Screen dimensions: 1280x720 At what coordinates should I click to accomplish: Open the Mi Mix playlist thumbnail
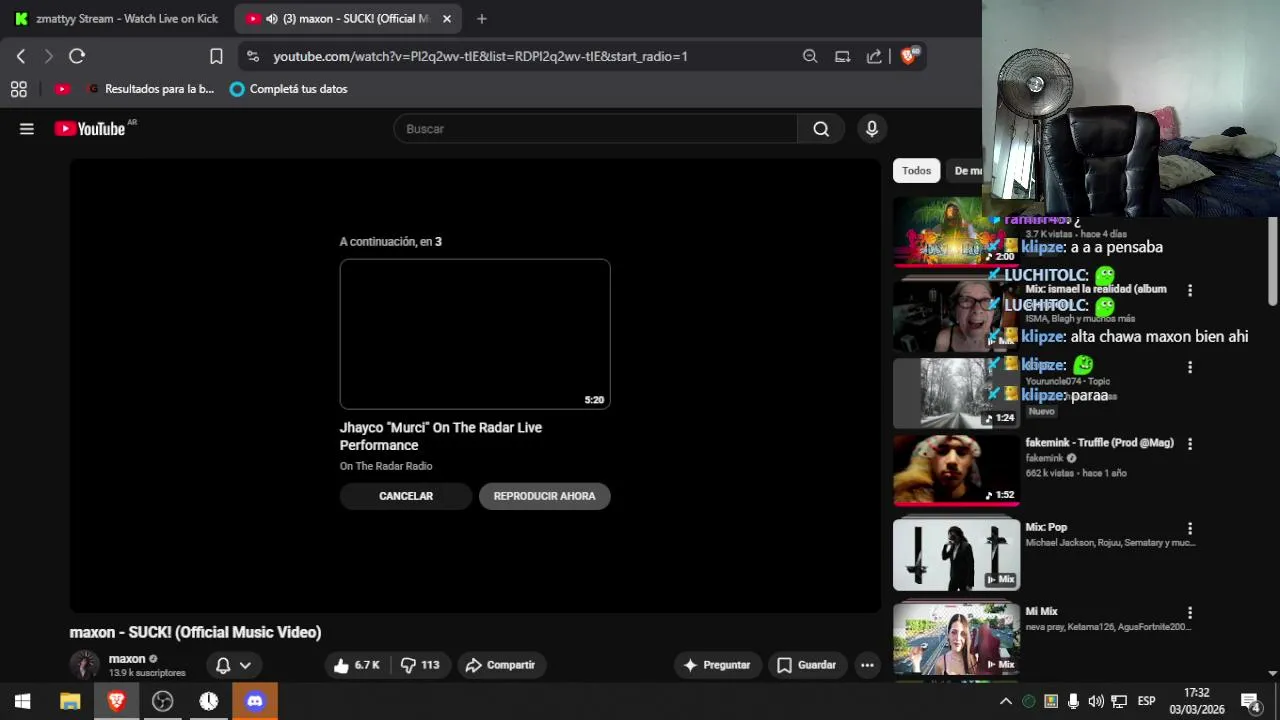pos(956,638)
